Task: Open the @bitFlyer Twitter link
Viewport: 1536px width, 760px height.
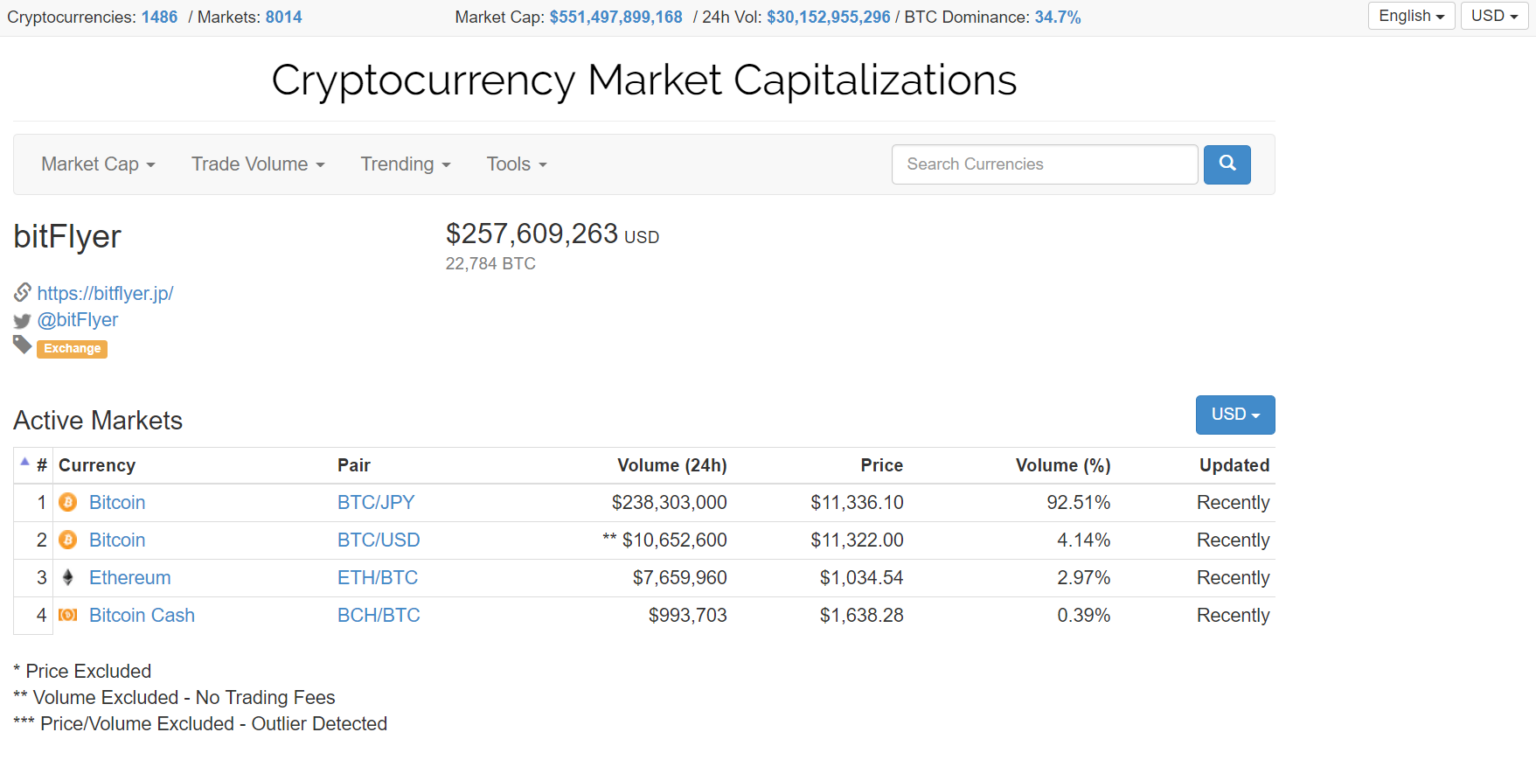Action: coord(77,320)
